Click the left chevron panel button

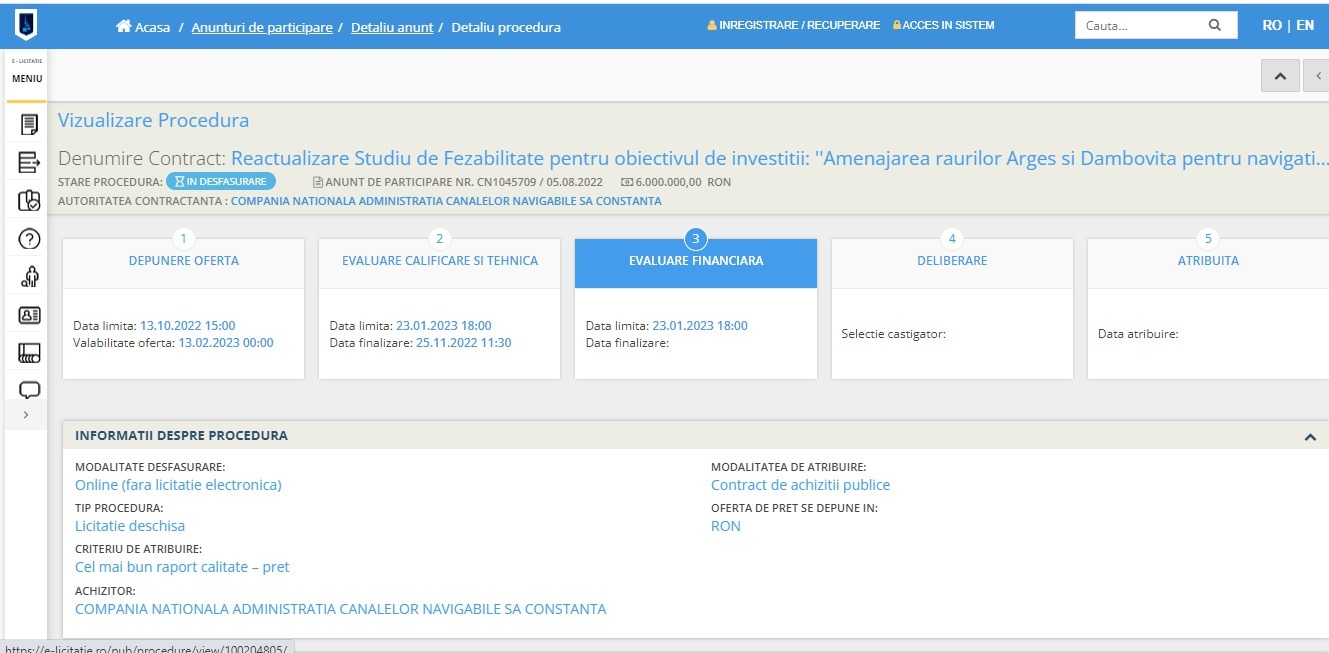1318,76
